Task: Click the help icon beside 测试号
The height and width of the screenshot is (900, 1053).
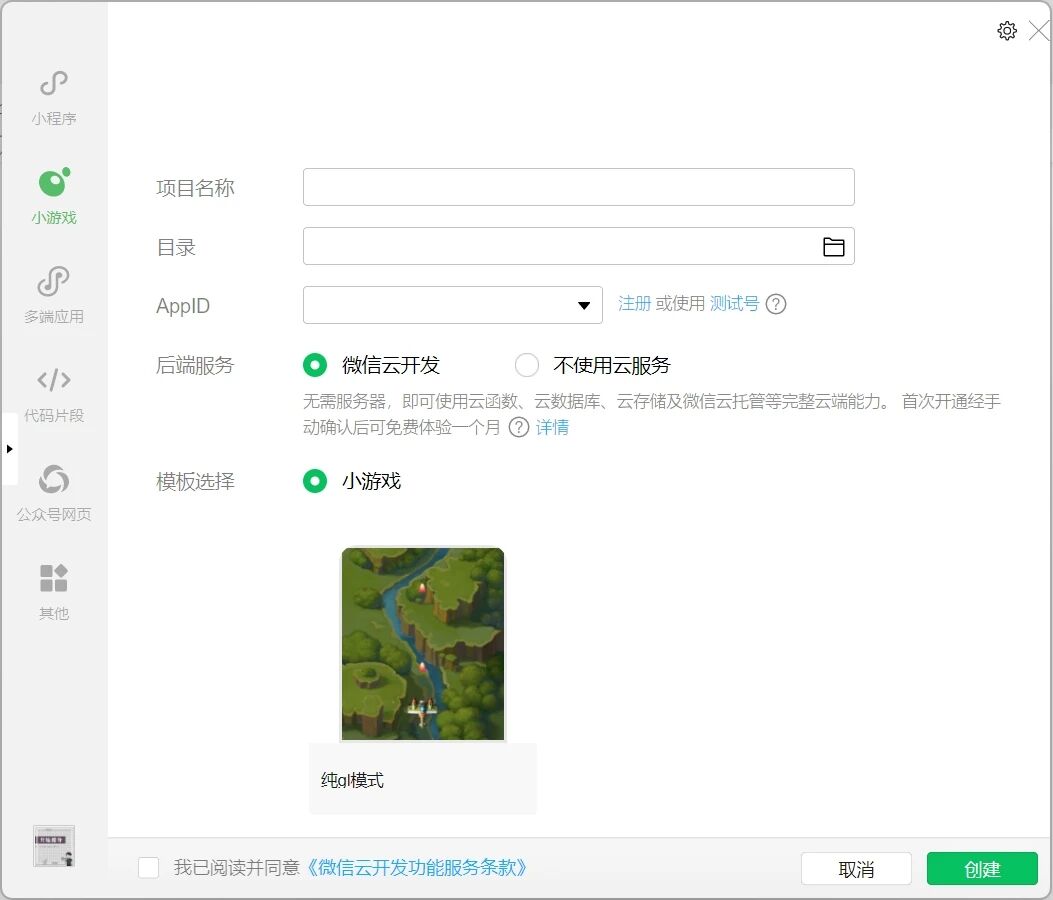Action: [776, 304]
